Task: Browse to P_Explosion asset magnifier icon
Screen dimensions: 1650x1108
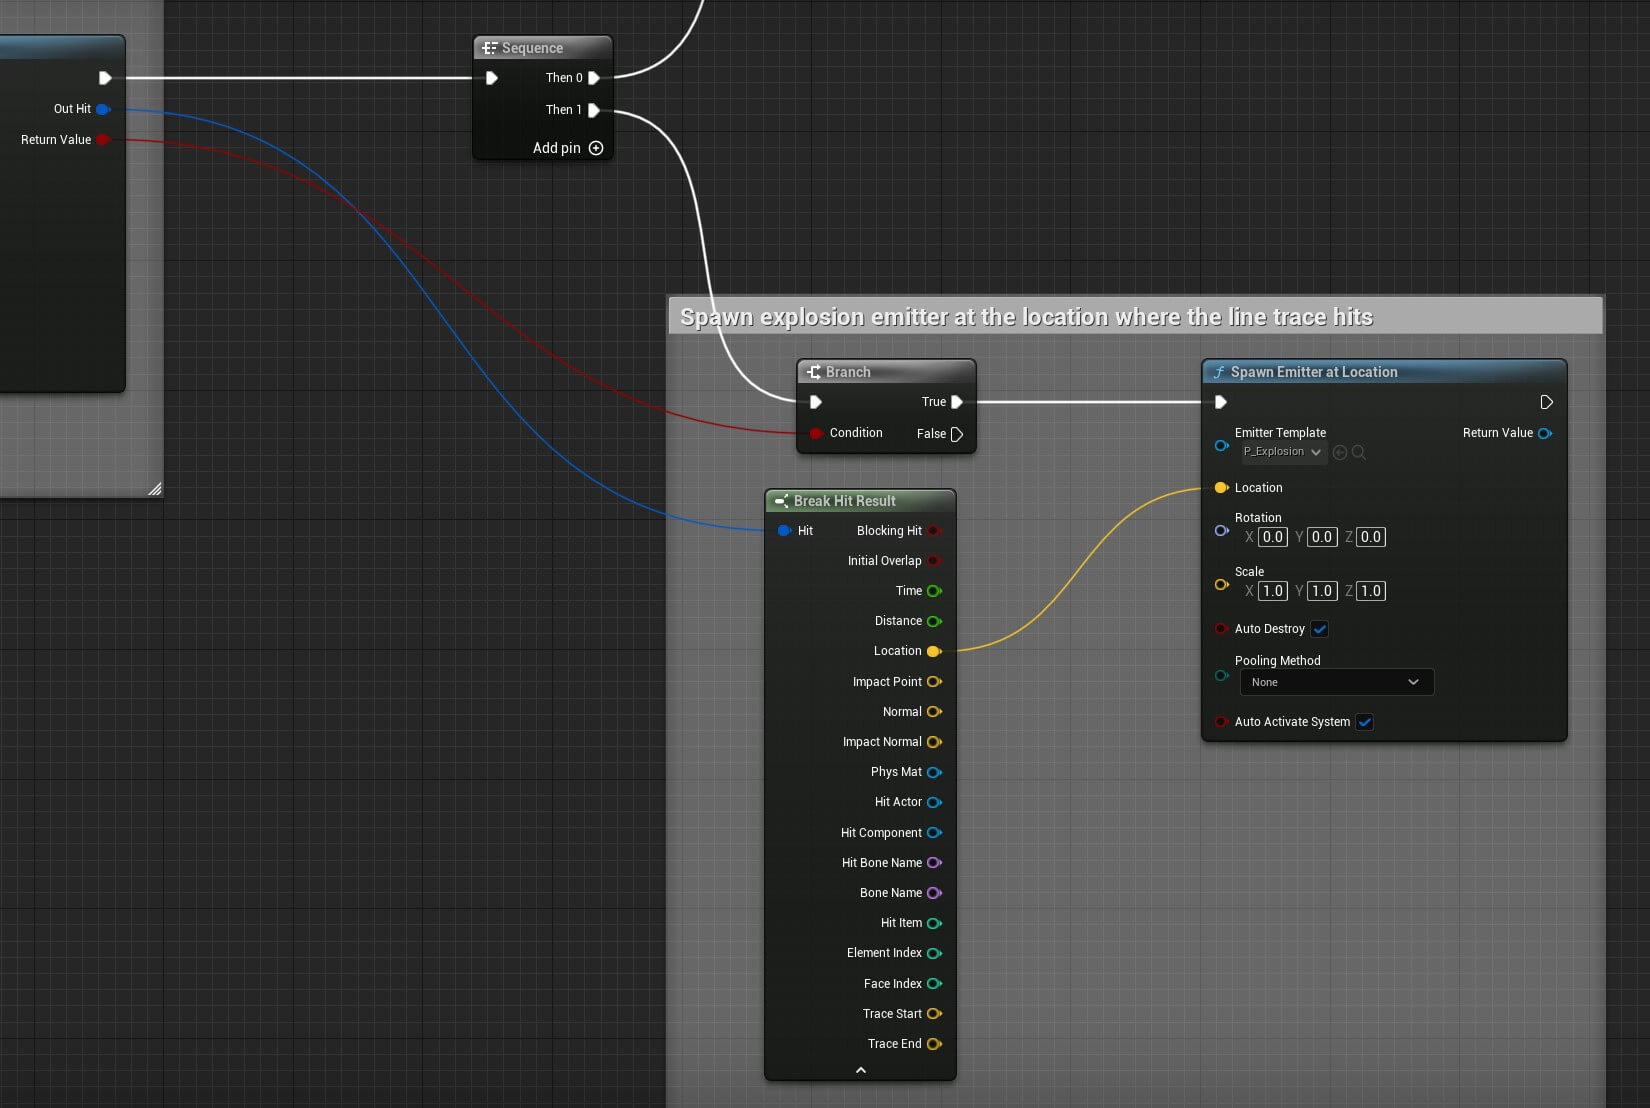Action: pos(1358,452)
